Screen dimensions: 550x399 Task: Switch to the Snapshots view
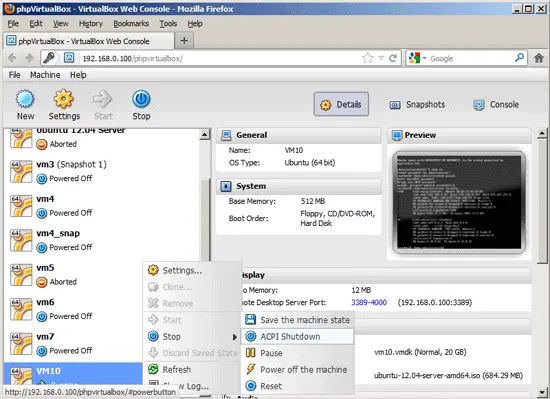coord(417,104)
